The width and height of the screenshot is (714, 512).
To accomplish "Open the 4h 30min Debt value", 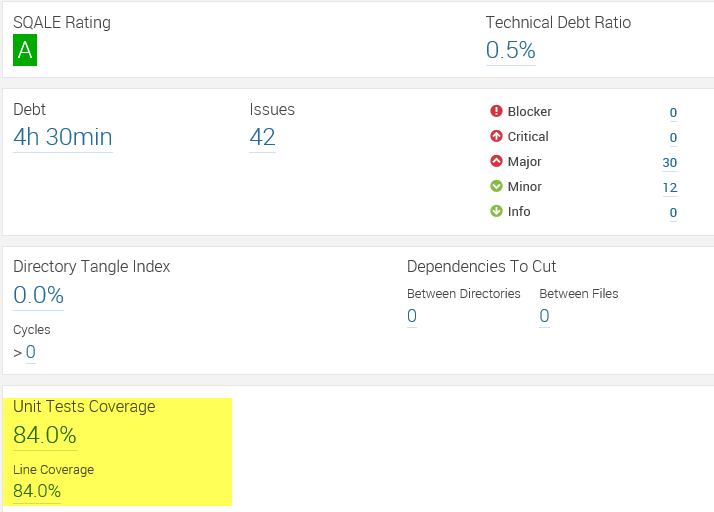I will [x=62, y=137].
